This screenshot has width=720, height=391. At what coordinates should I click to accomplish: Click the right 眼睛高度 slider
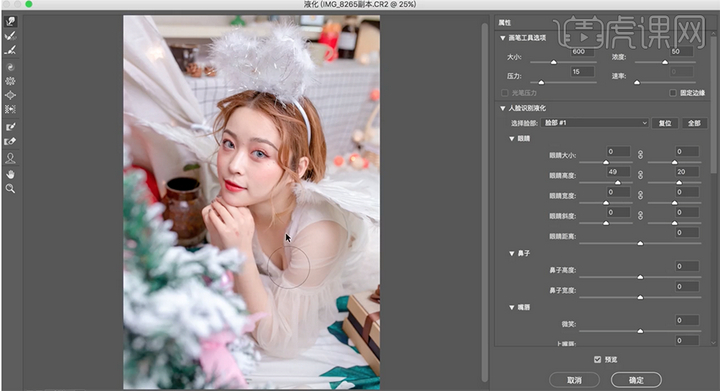point(675,183)
